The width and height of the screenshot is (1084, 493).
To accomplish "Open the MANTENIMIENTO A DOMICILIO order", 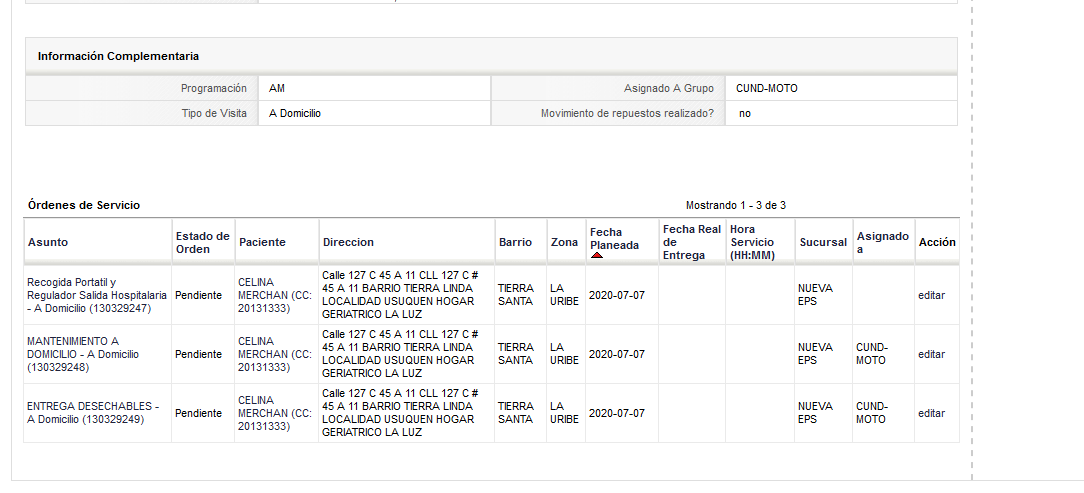I will (x=83, y=354).
